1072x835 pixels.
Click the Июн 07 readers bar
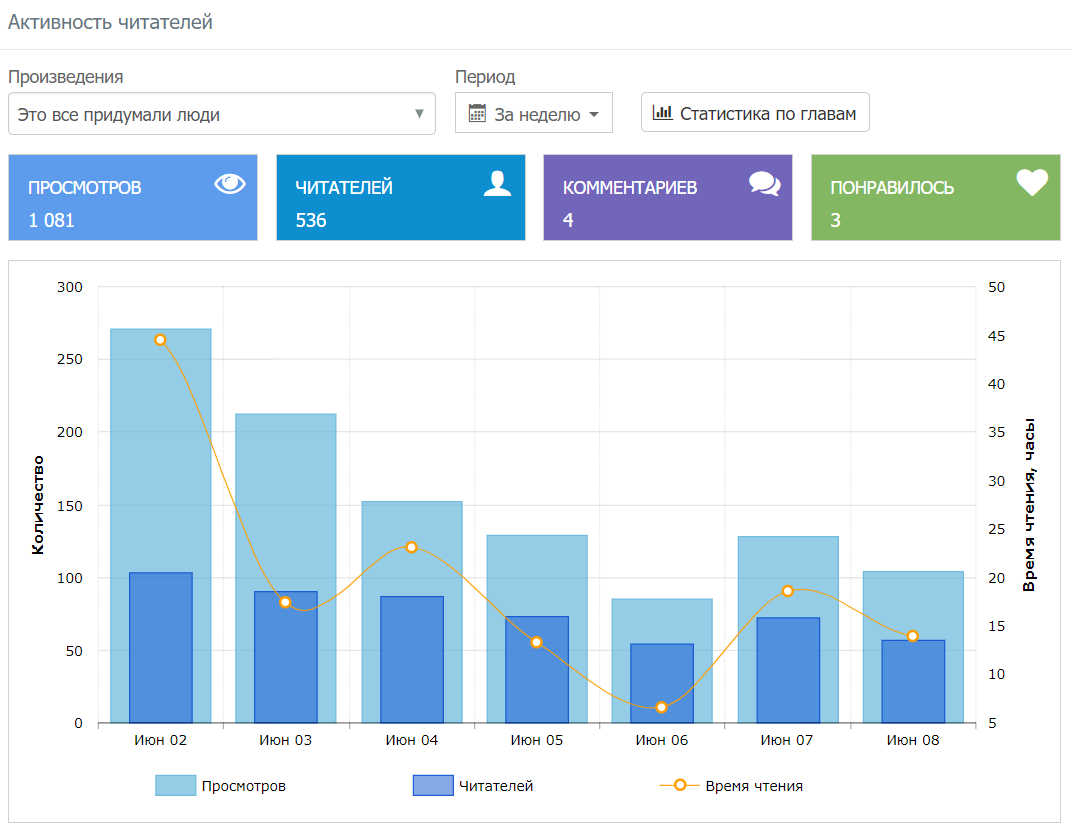click(788, 670)
